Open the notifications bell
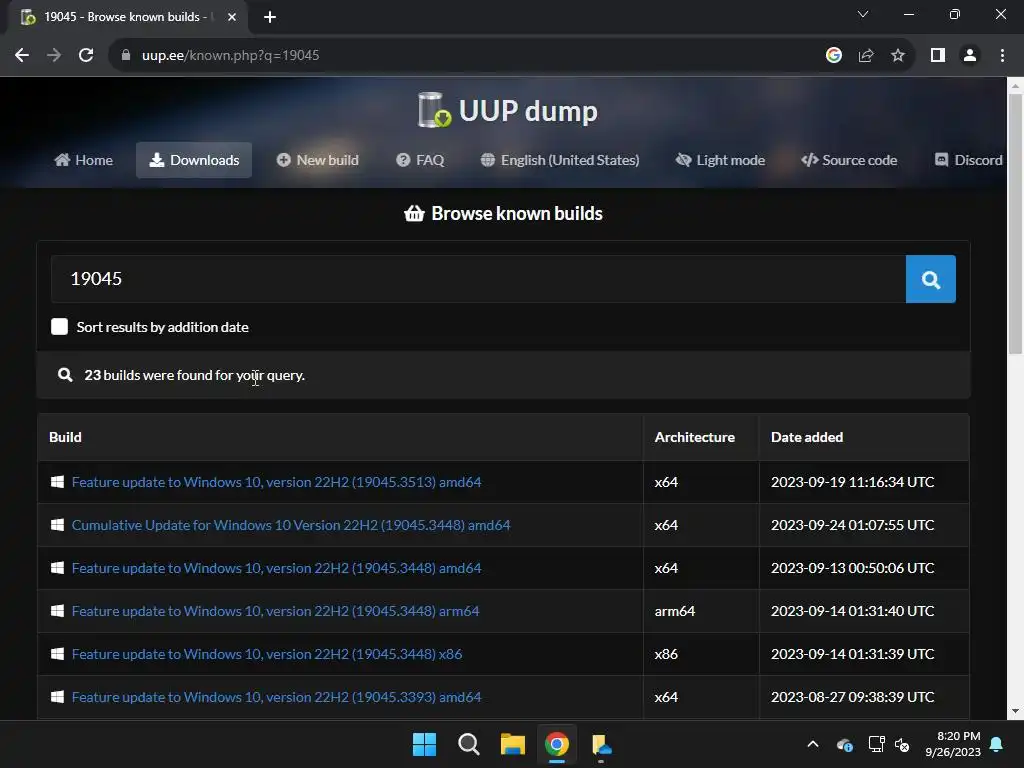Image resolution: width=1024 pixels, height=768 pixels. pyautogui.click(x=997, y=744)
